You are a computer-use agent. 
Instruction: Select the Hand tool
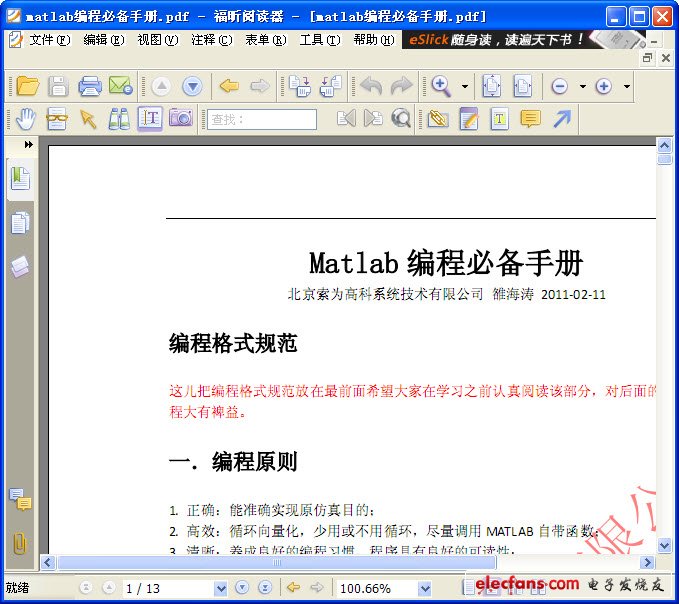pyautogui.click(x=26, y=119)
